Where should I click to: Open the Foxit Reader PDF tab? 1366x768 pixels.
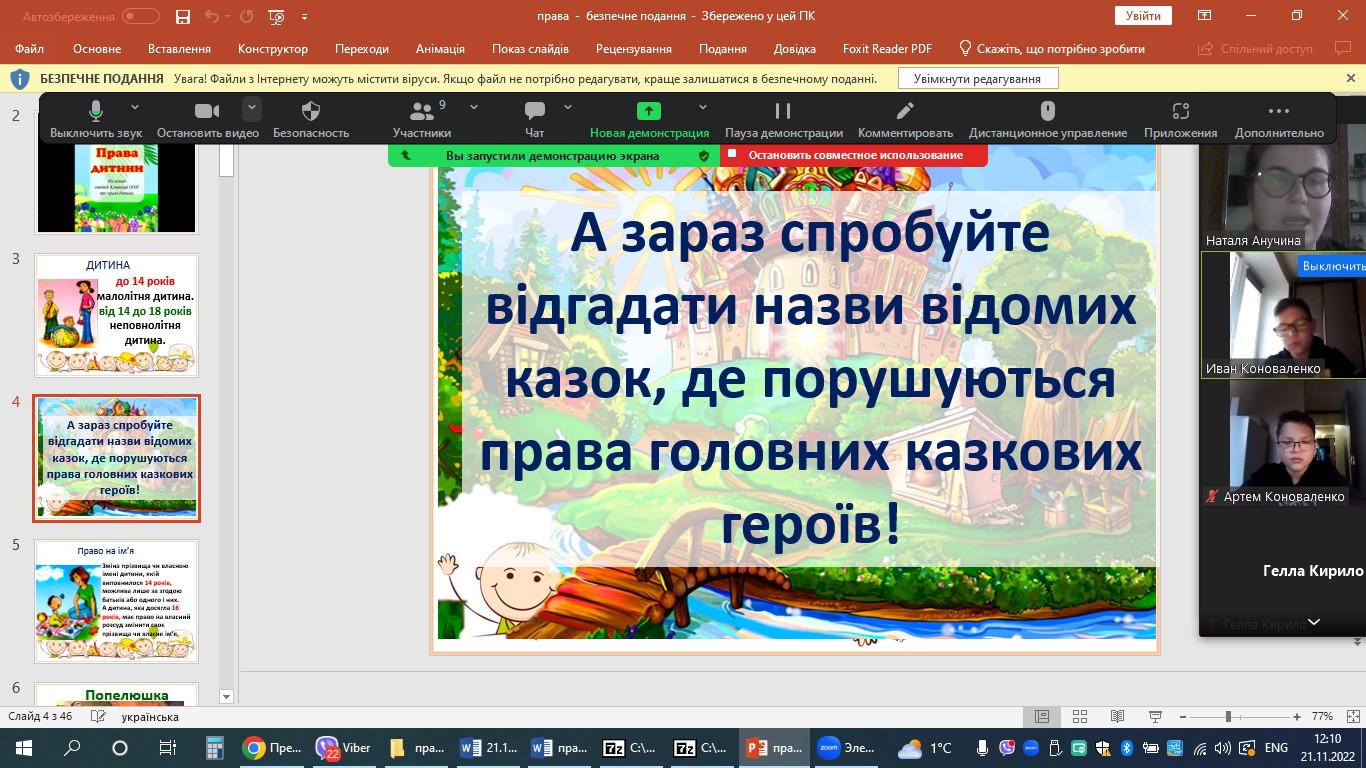(x=886, y=49)
